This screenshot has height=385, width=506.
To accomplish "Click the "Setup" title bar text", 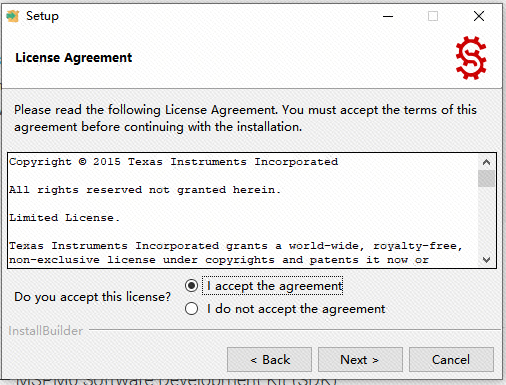I will [42, 16].
